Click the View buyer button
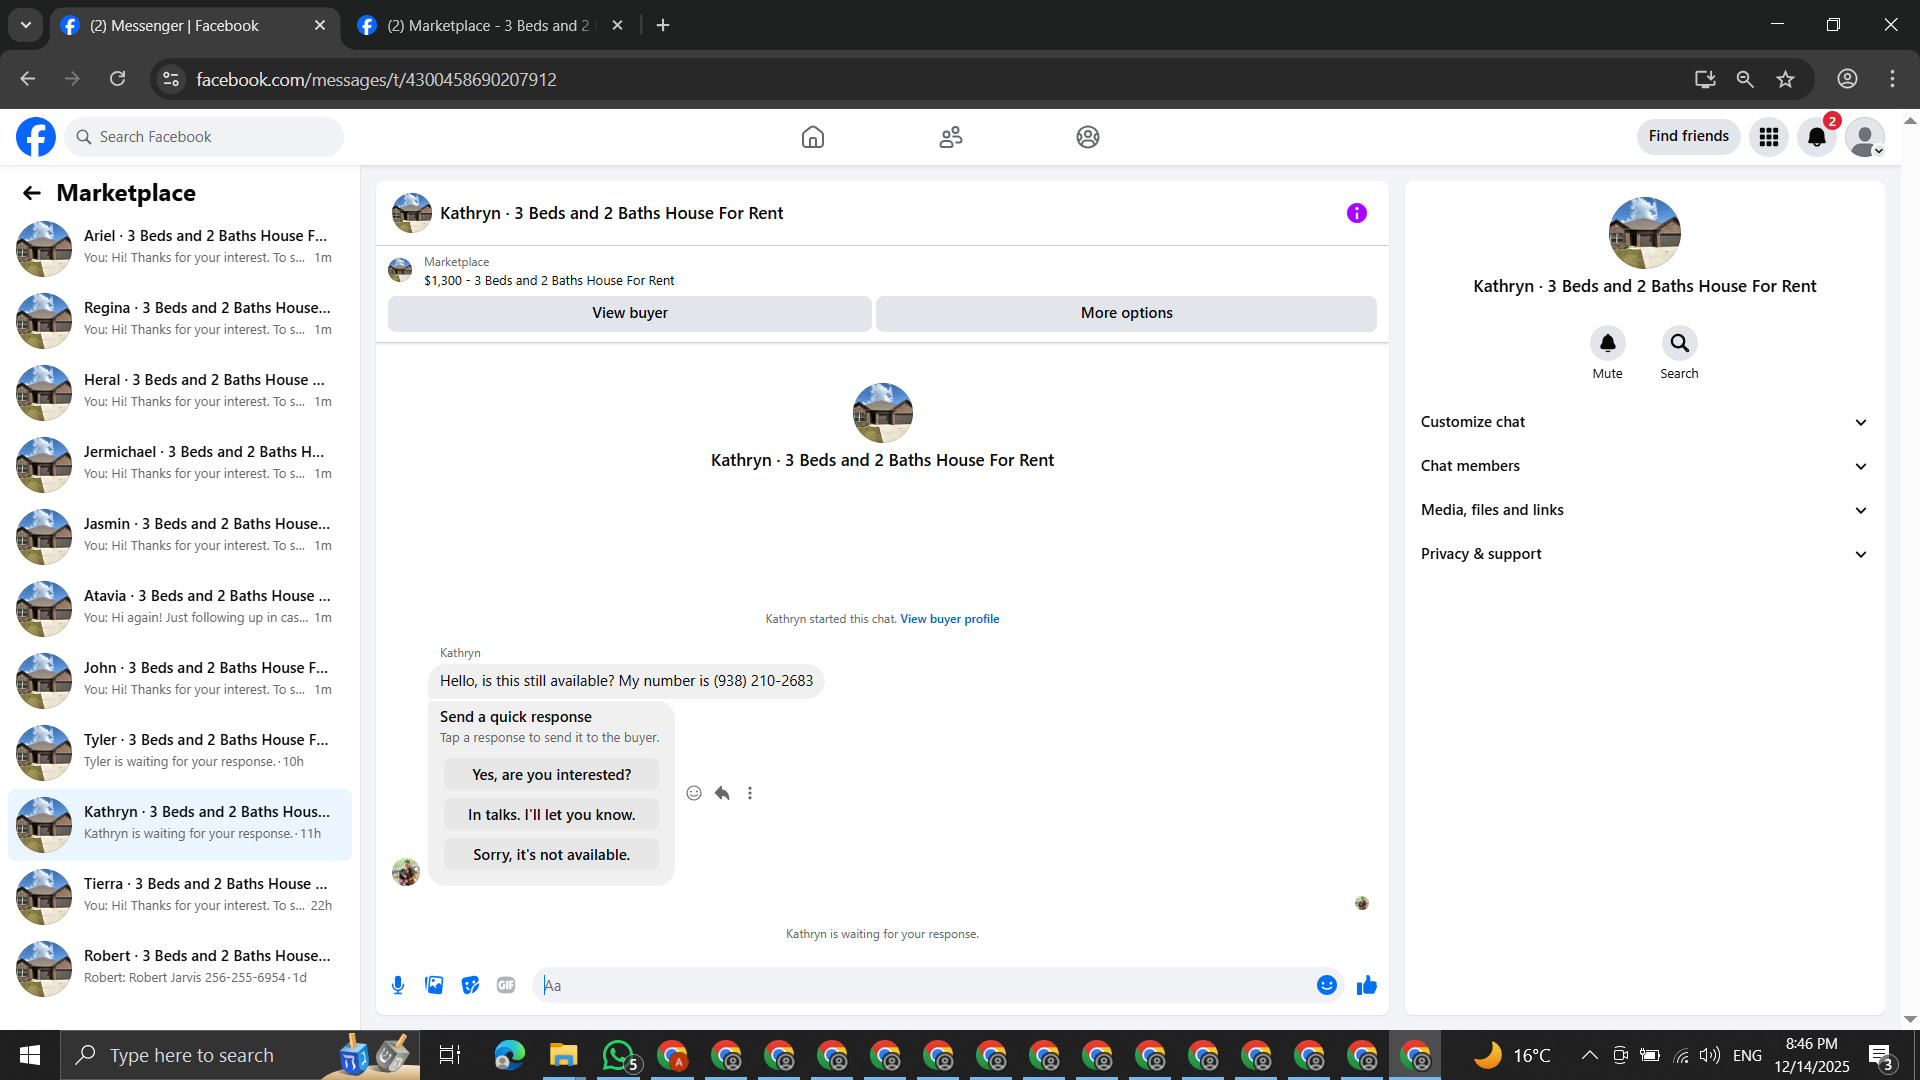Screen dimensions: 1920x1080 click(x=629, y=313)
